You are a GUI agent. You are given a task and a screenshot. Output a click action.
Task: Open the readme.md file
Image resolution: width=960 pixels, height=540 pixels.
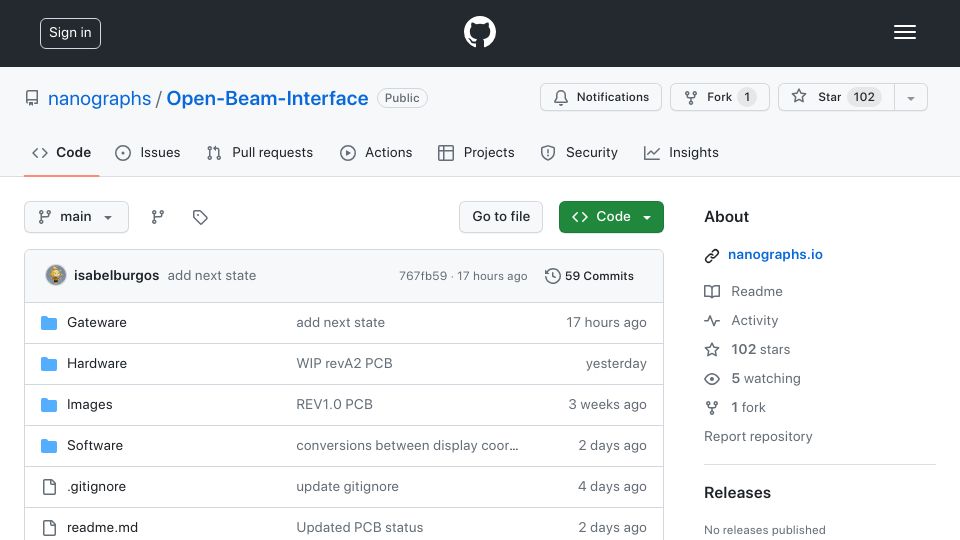pyautogui.click(x=102, y=528)
